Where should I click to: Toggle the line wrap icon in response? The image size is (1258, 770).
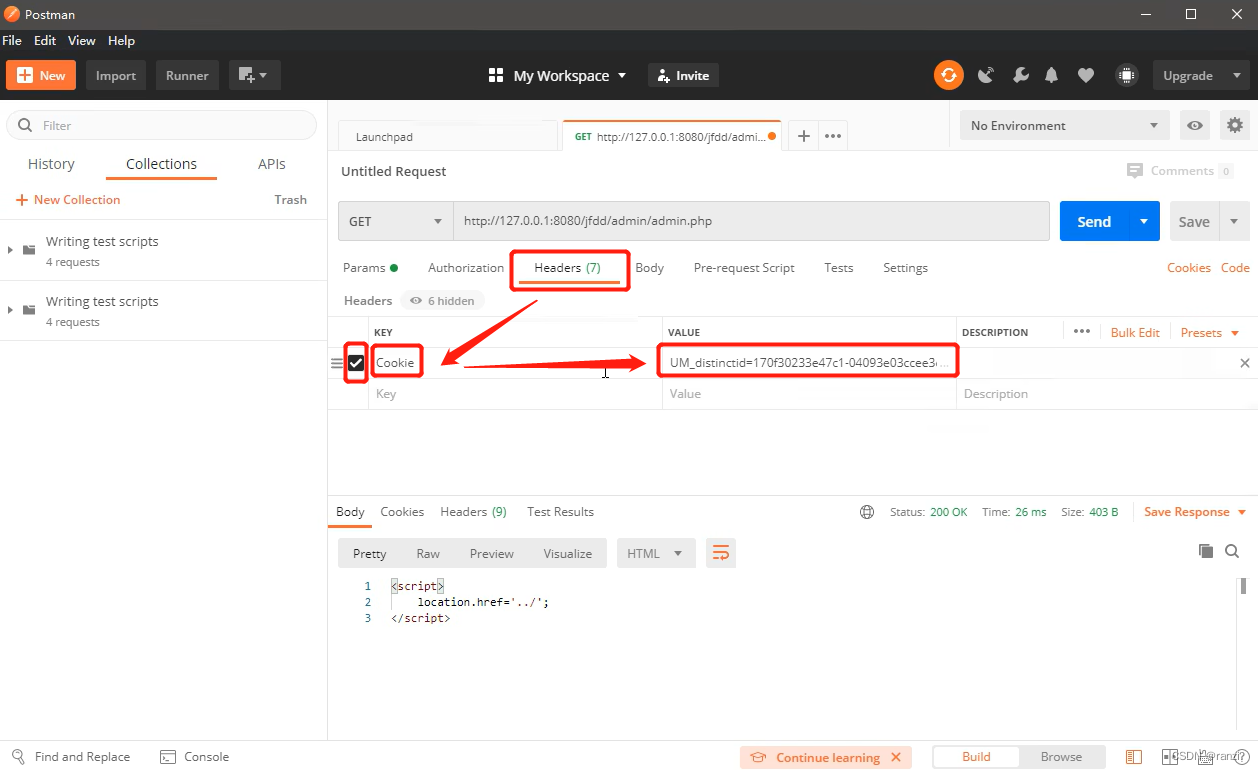721,553
